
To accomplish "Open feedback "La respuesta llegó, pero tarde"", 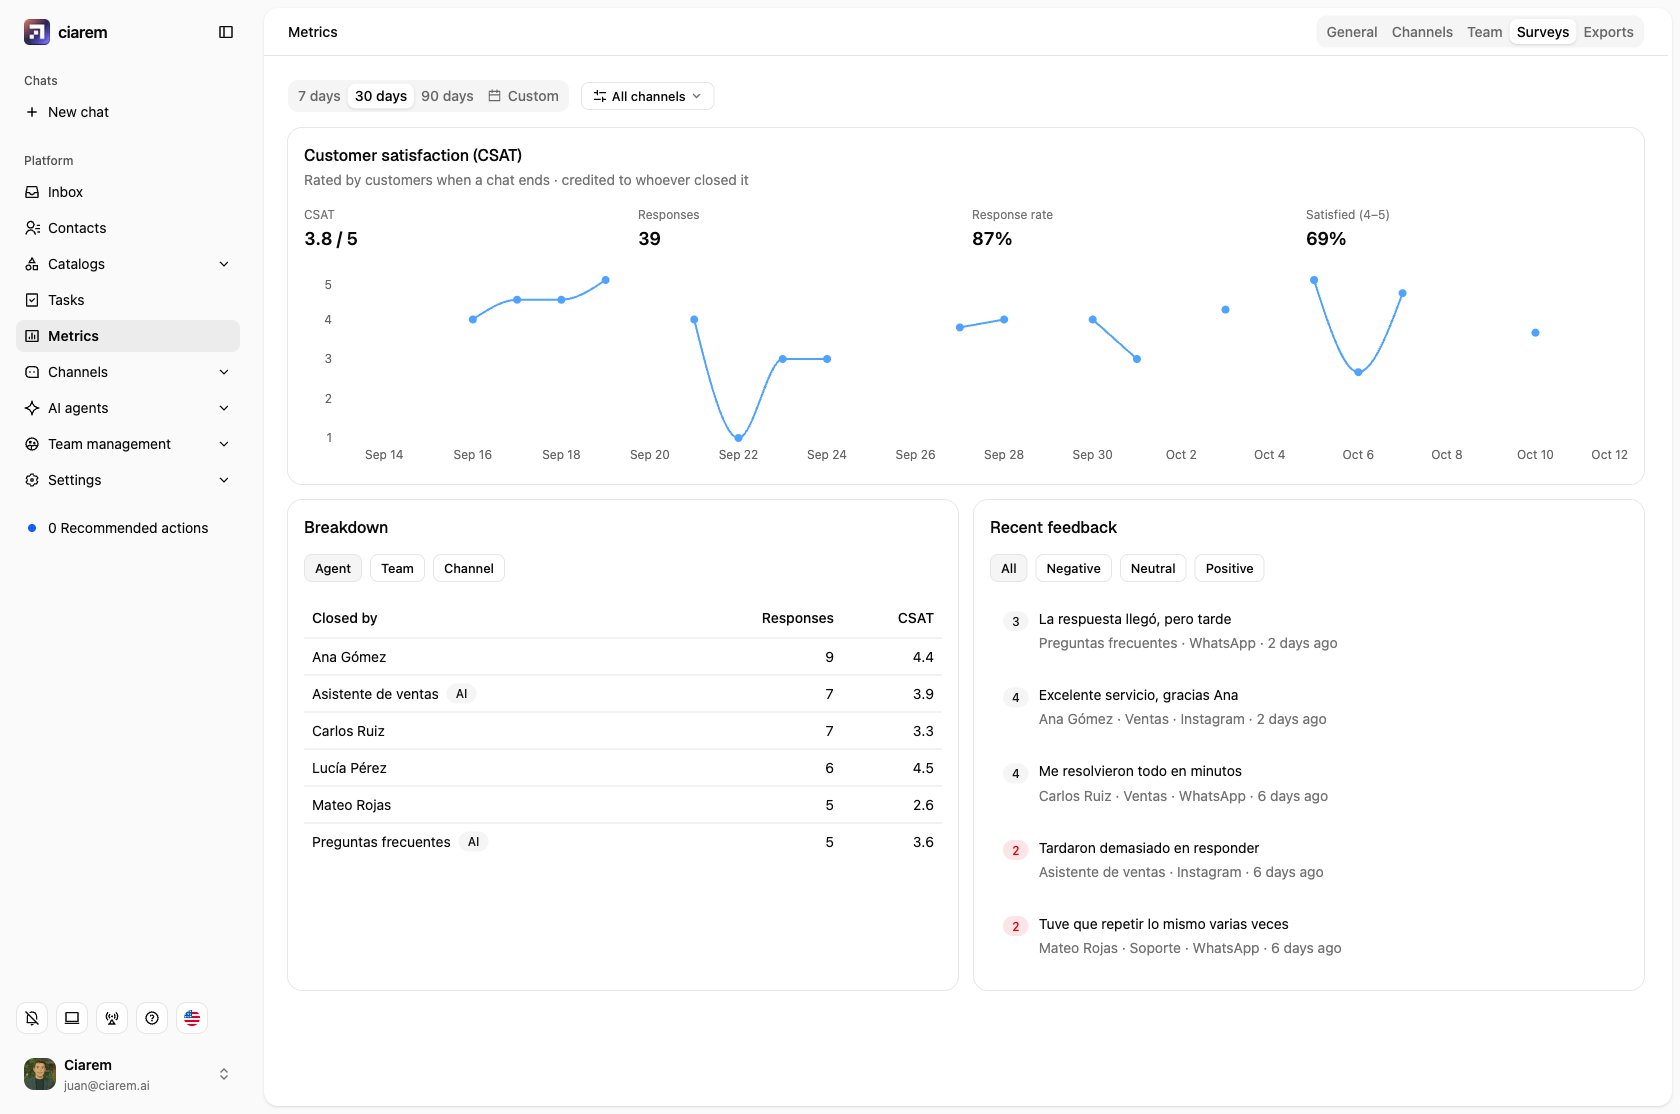I will (x=1308, y=631).
